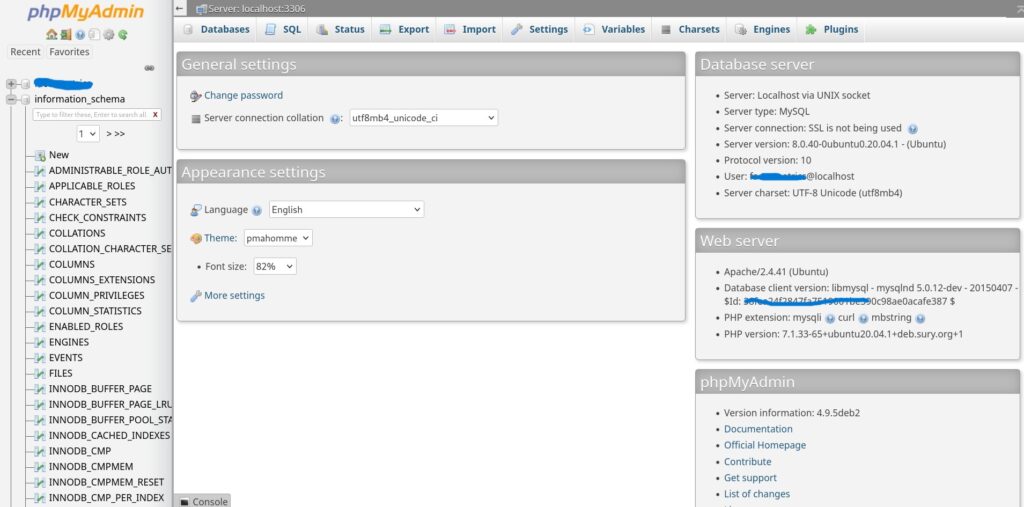Open the tree page number dropdown
Image resolution: width=1024 pixels, height=507 pixels.
coord(88,134)
